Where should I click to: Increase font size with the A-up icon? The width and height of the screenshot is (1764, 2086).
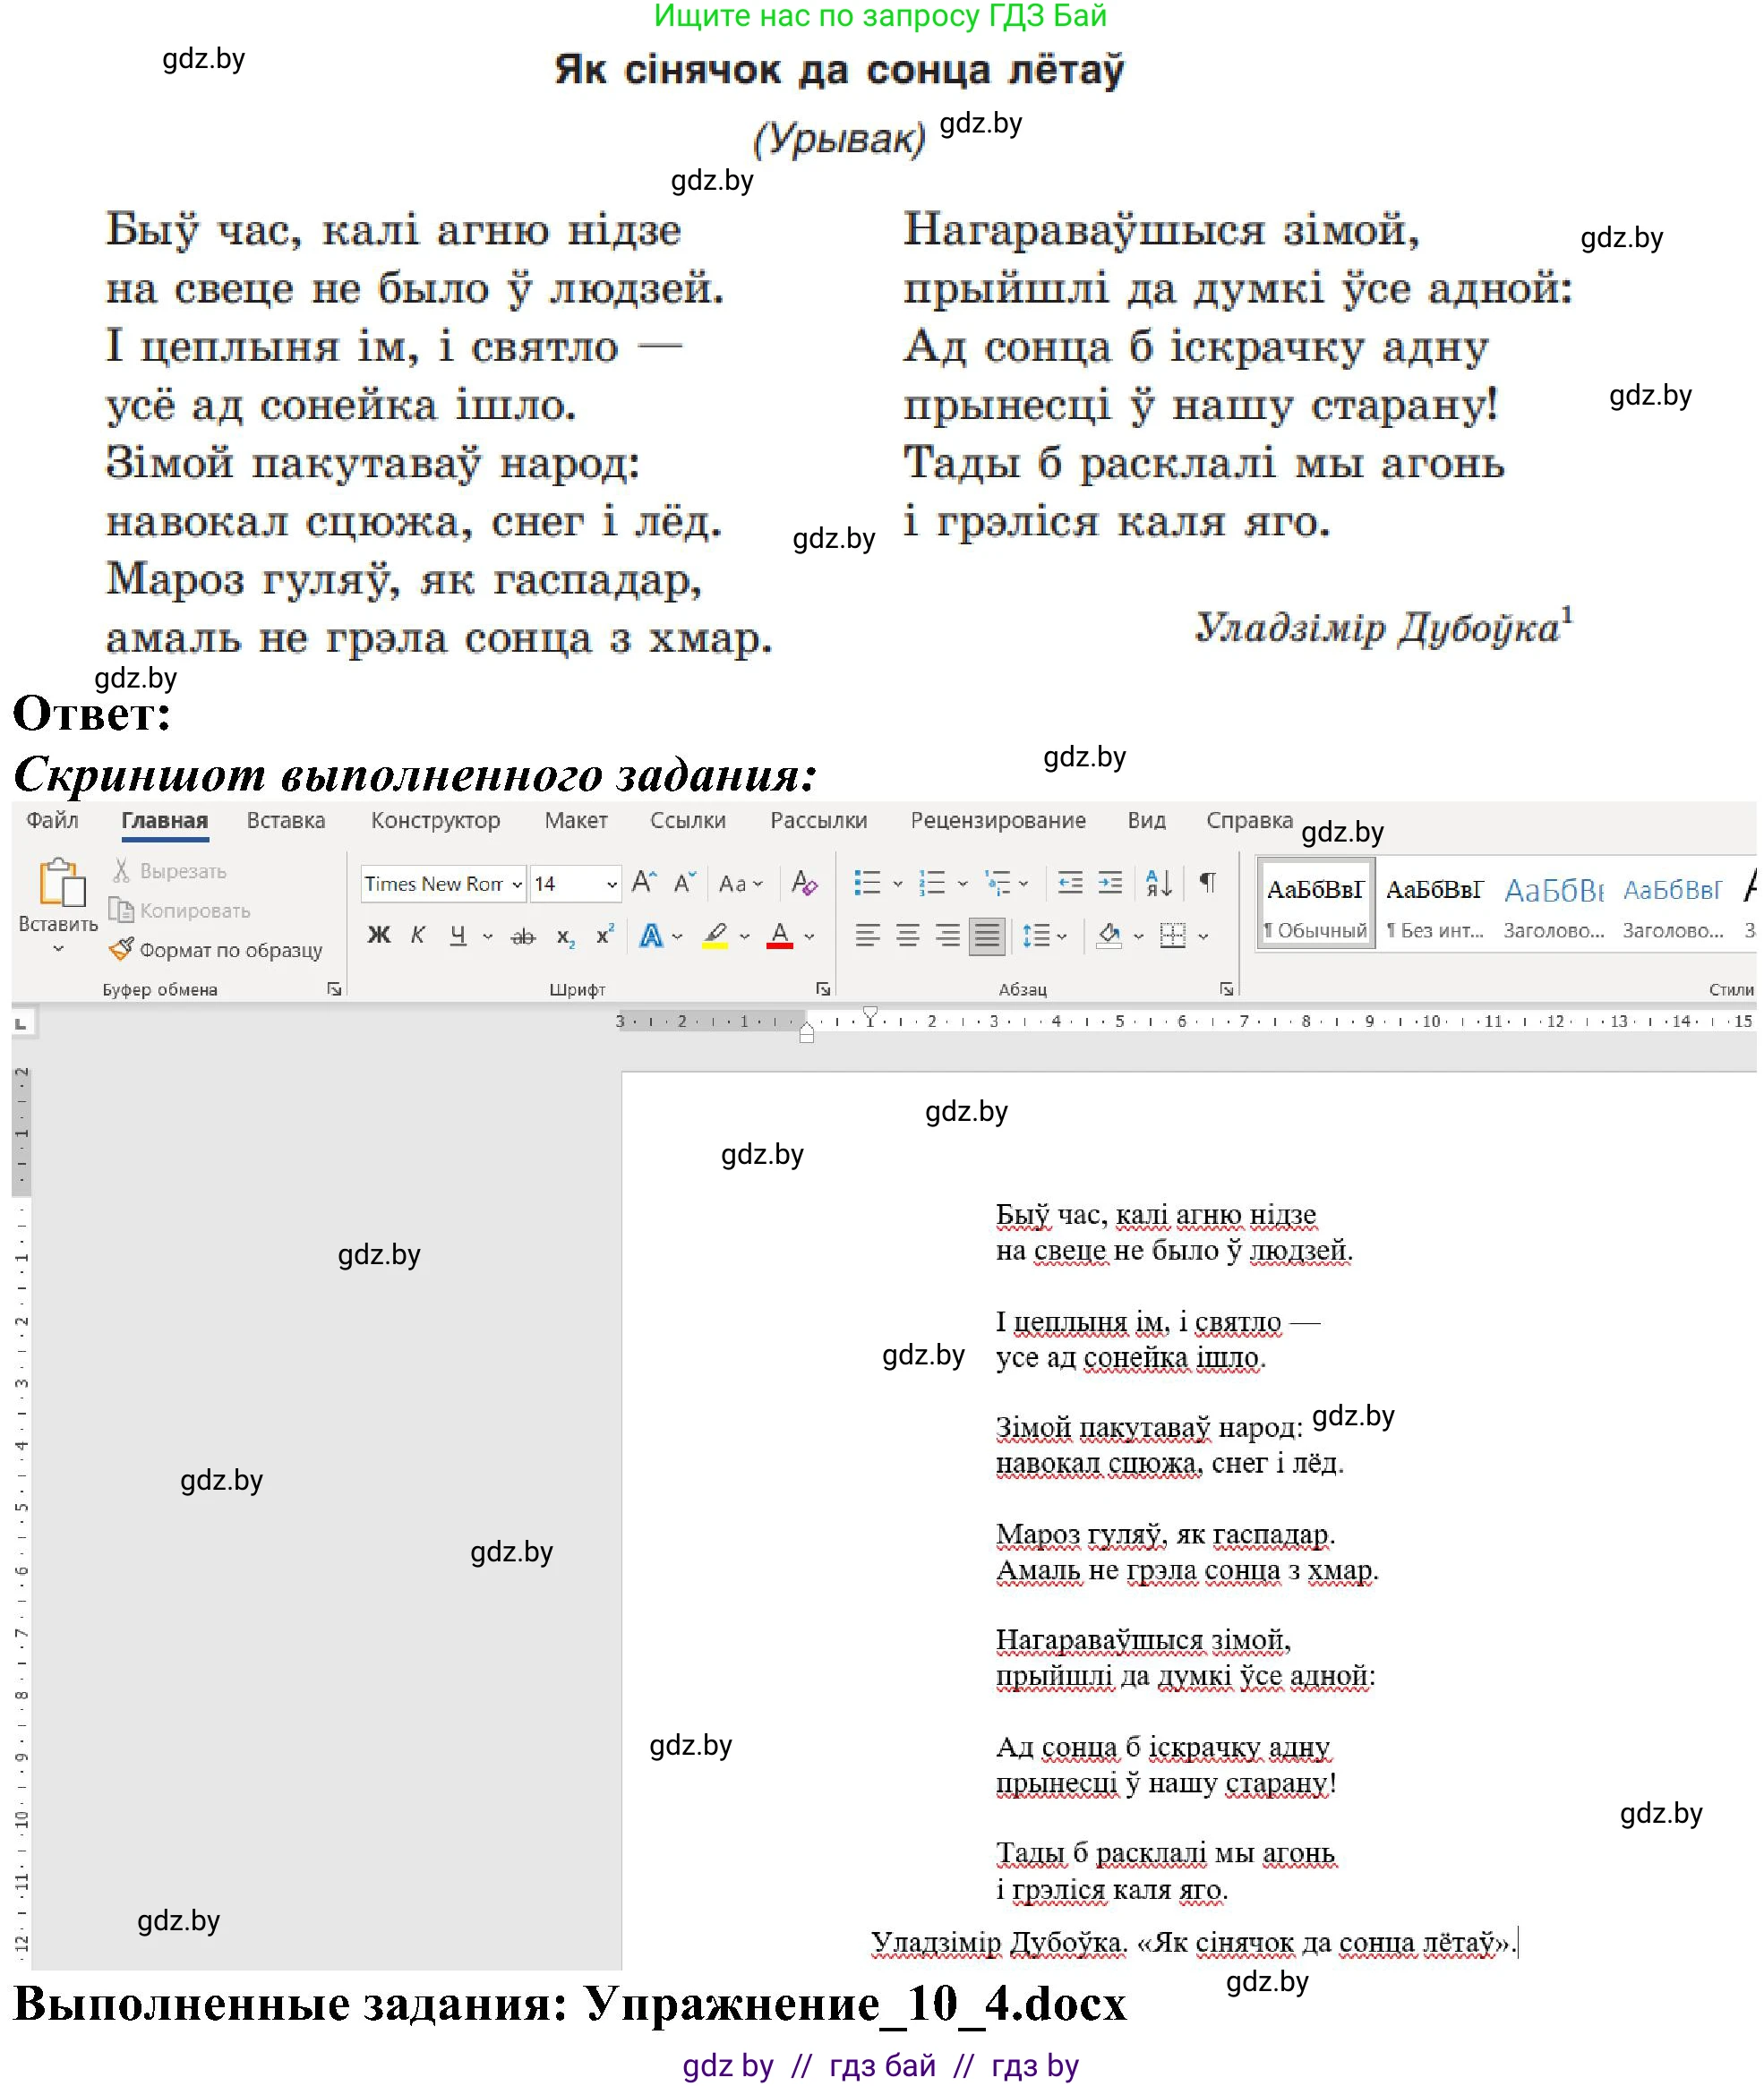pyautogui.click(x=644, y=883)
